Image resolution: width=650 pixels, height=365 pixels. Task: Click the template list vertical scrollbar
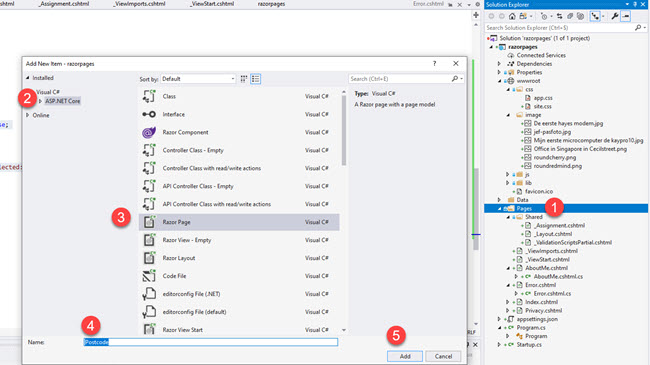tap(344, 131)
